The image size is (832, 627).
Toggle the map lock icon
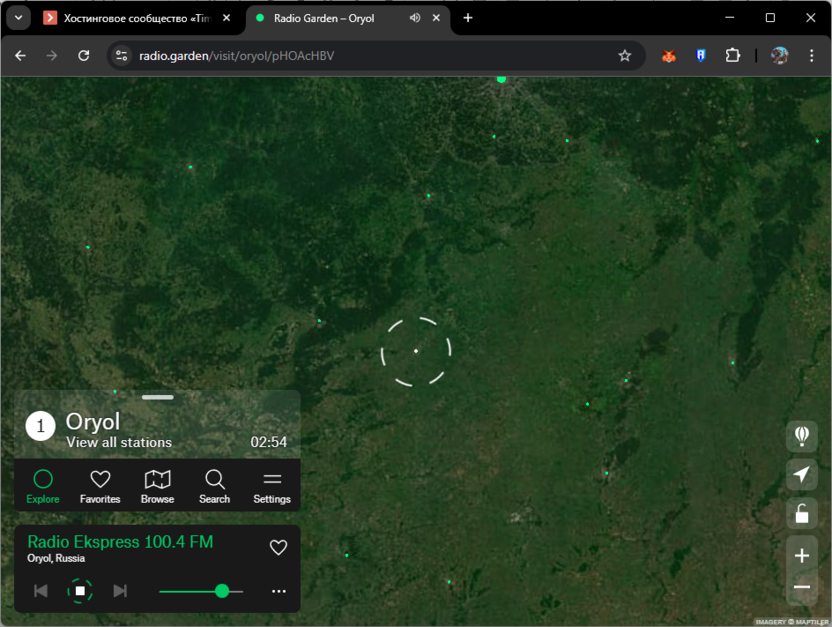801,514
